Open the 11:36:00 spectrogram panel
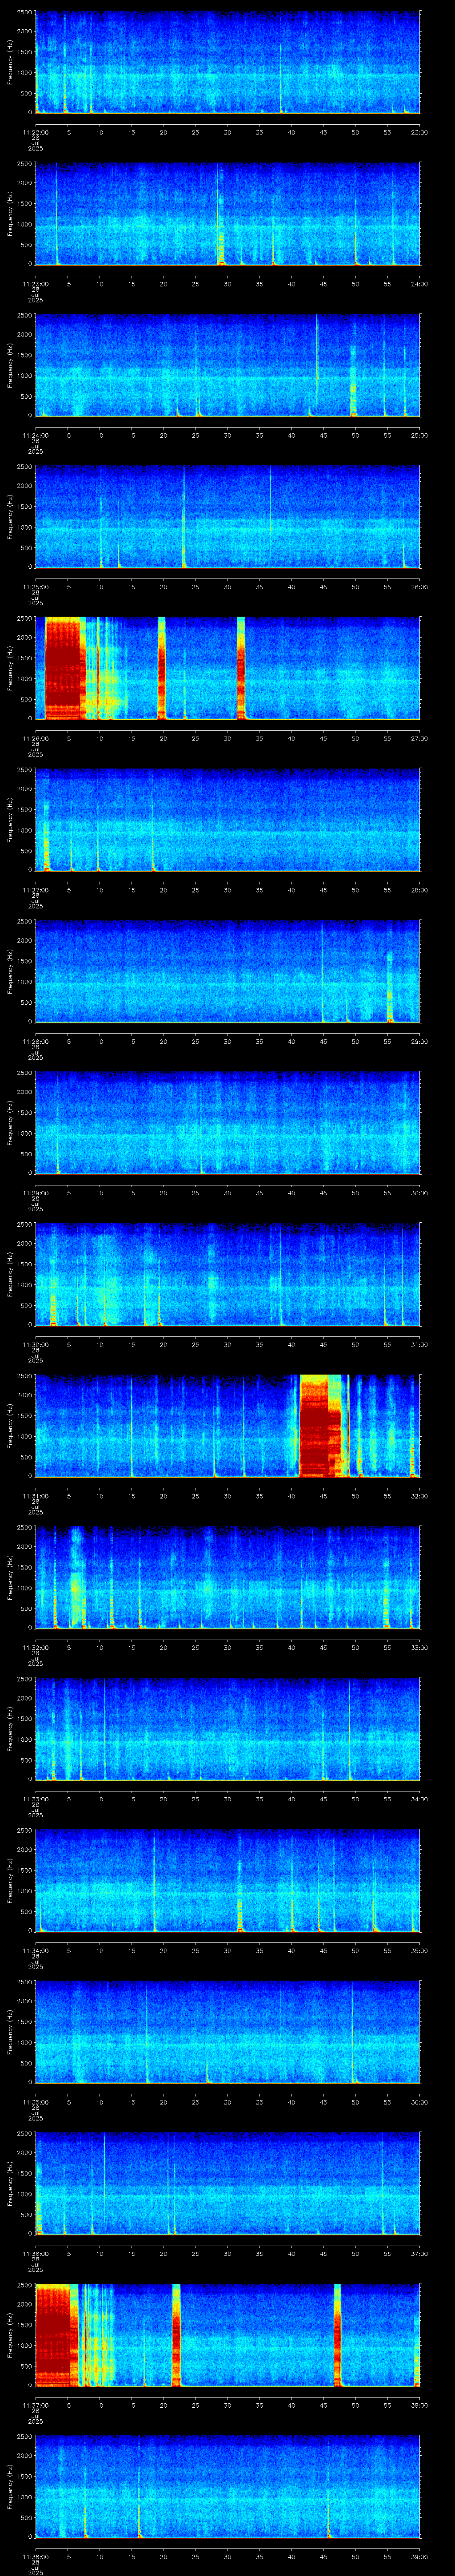455x2576 pixels. pos(227,2183)
